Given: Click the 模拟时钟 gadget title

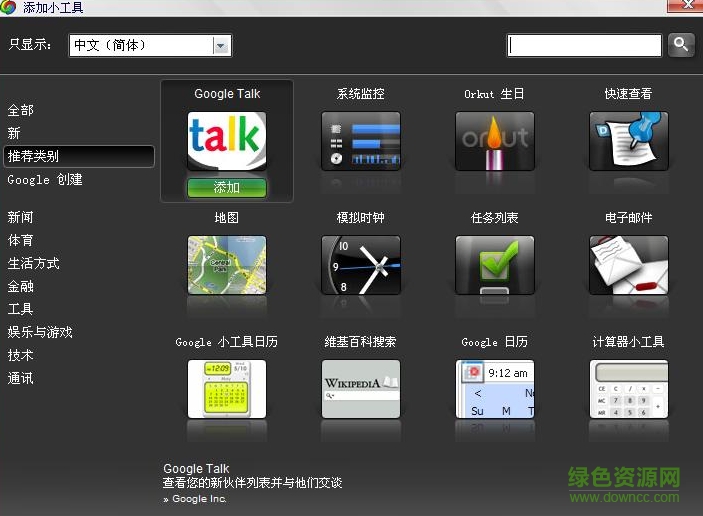Looking at the screenshot, I should (x=360, y=218).
